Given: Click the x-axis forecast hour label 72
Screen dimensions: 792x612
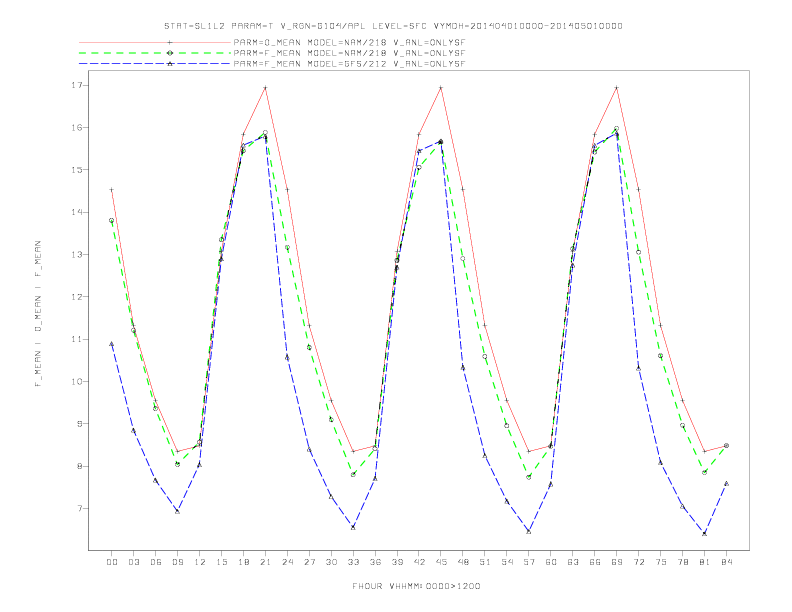Looking at the screenshot, I should coord(638,562).
